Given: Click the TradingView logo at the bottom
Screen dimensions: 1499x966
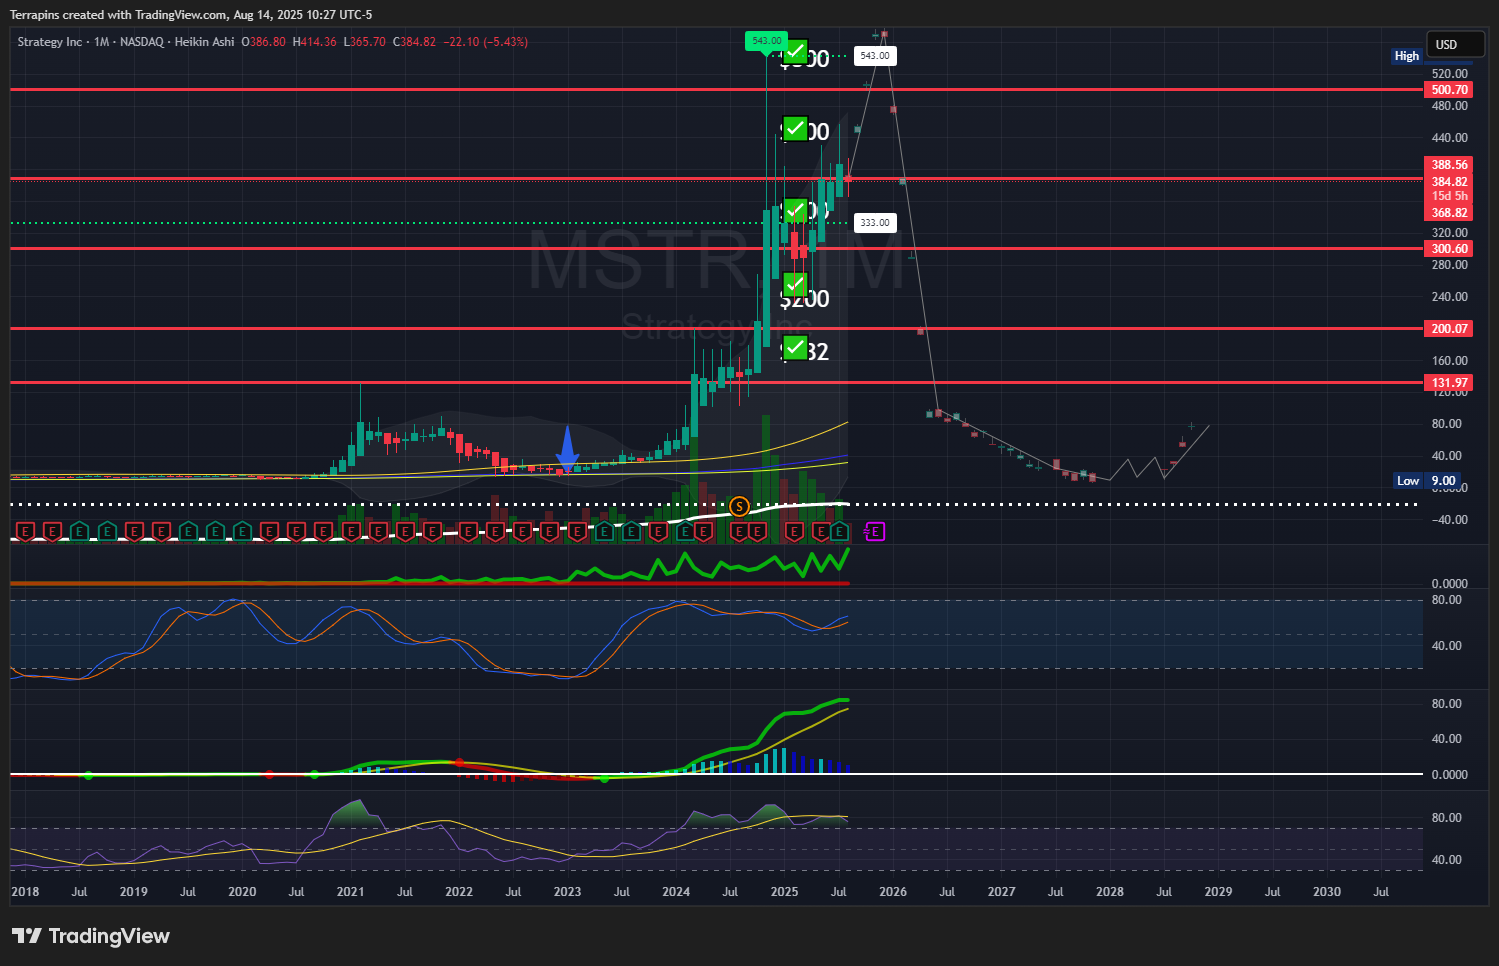Looking at the screenshot, I should [x=91, y=936].
